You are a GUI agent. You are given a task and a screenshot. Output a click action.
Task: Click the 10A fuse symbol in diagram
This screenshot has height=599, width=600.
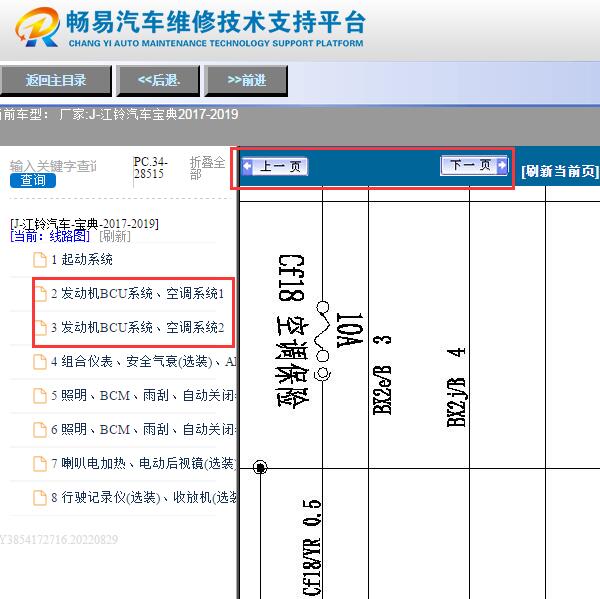323,341
